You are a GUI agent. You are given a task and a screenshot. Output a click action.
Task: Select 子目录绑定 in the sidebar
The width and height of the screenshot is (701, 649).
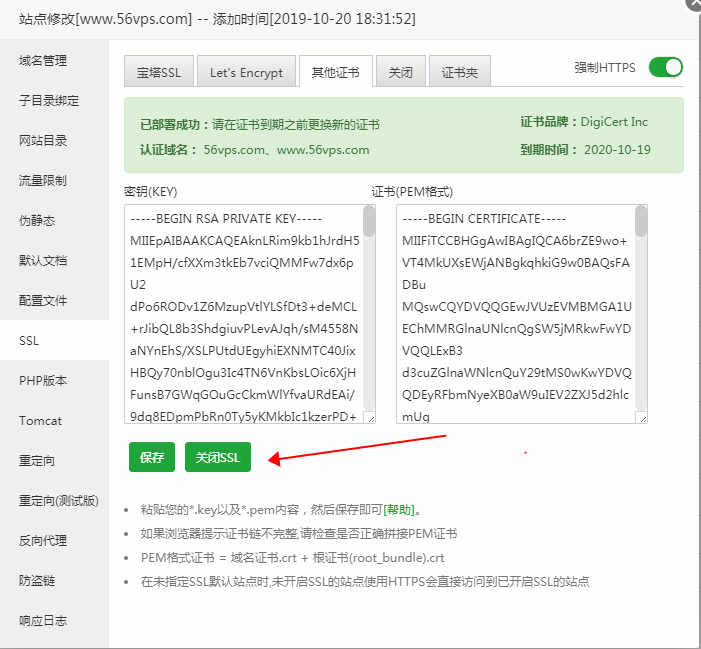(49, 100)
